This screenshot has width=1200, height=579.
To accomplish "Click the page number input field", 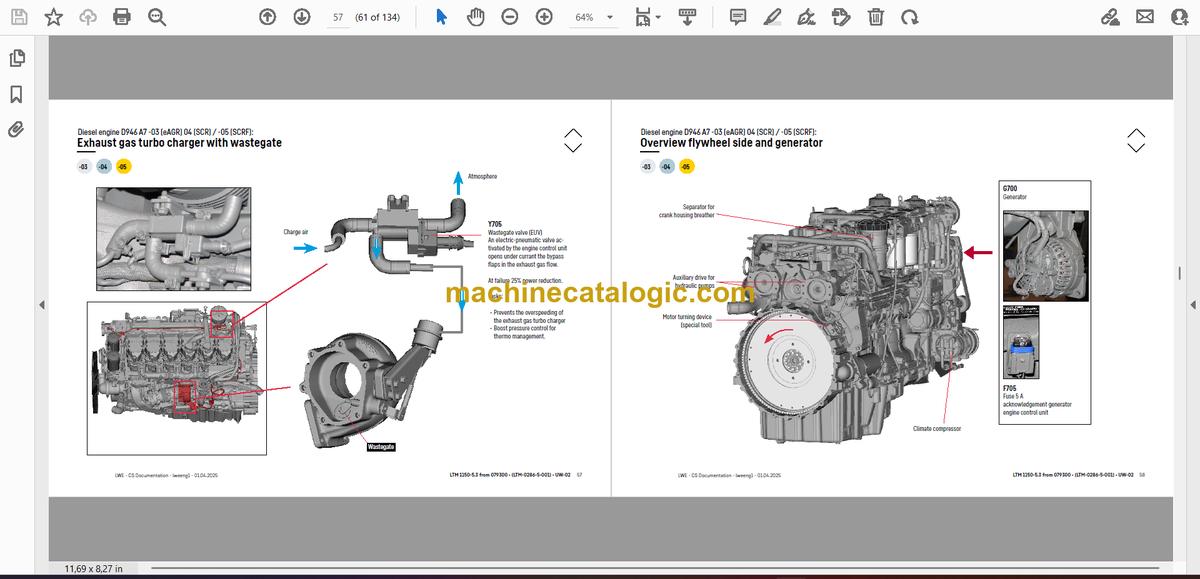I will 338,17.
